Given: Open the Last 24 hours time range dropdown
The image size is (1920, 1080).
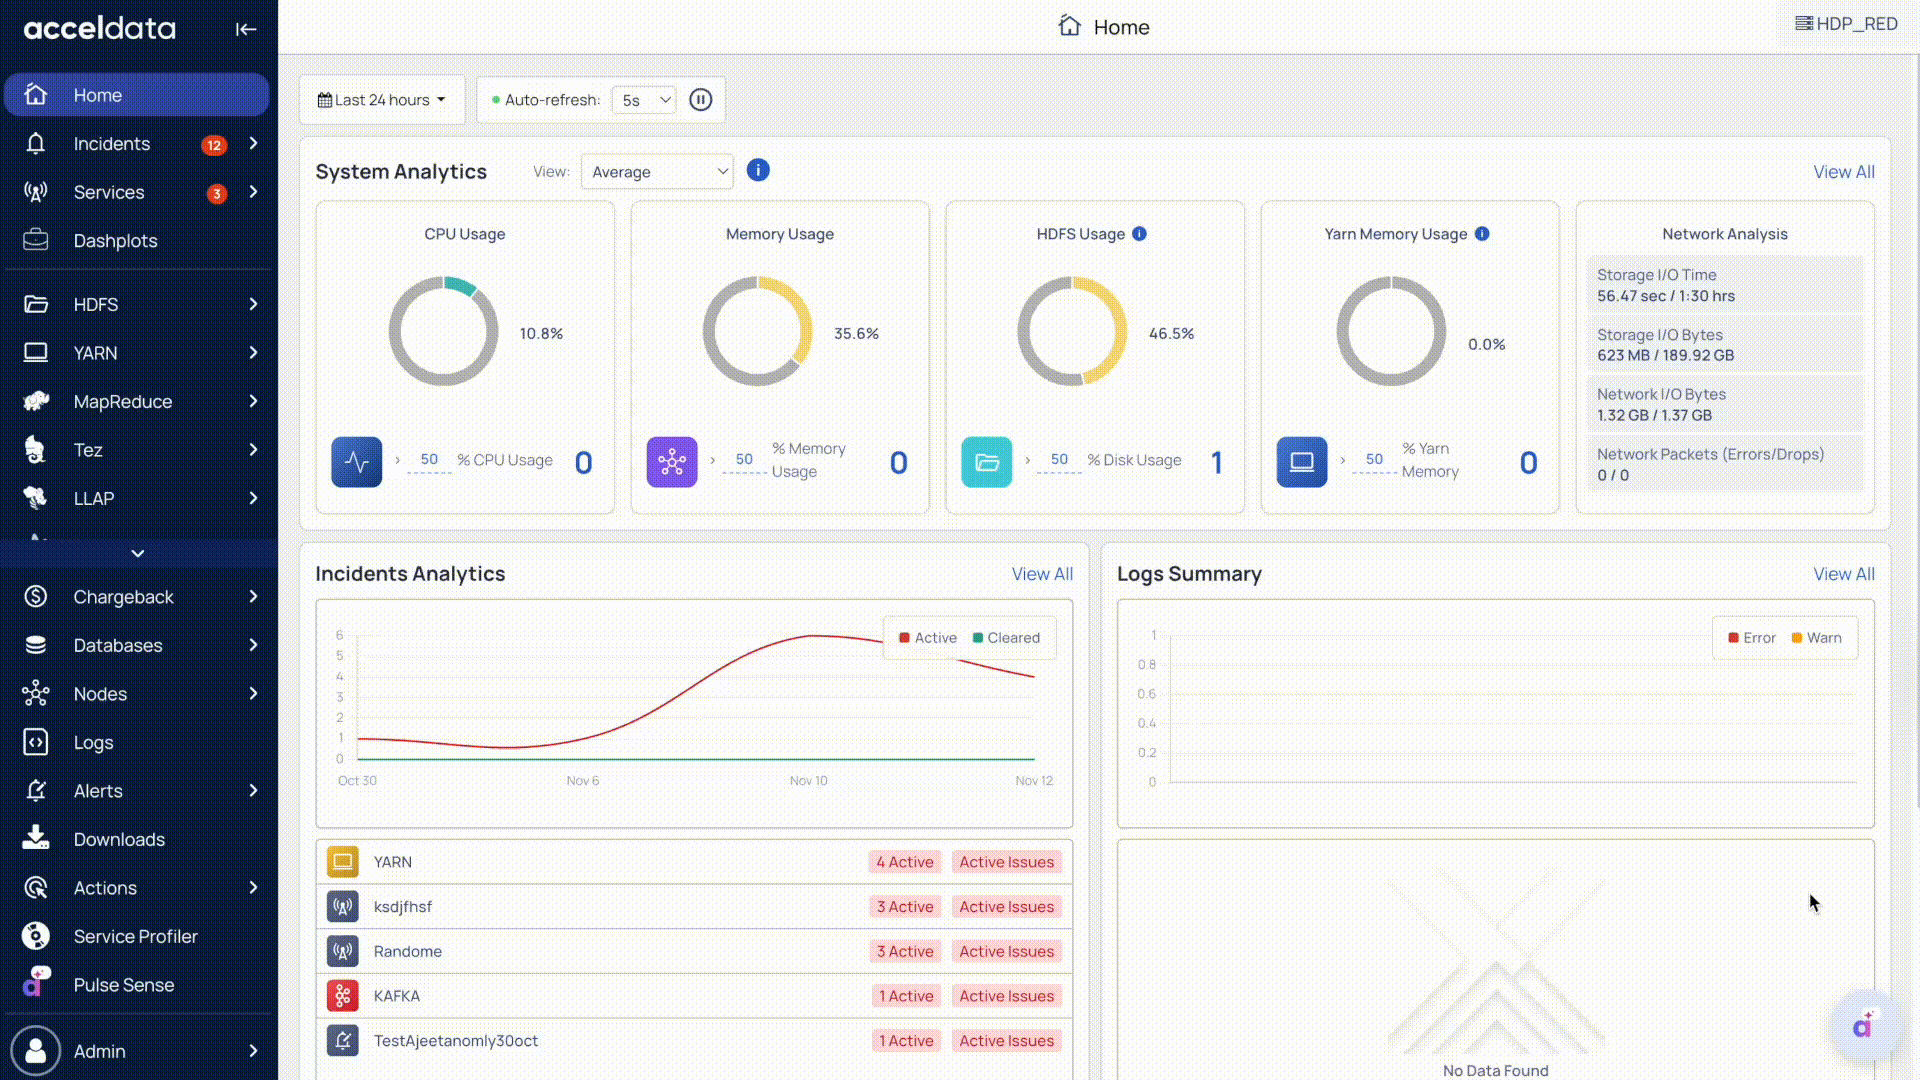Looking at the screenshot, I should (382, 100).
